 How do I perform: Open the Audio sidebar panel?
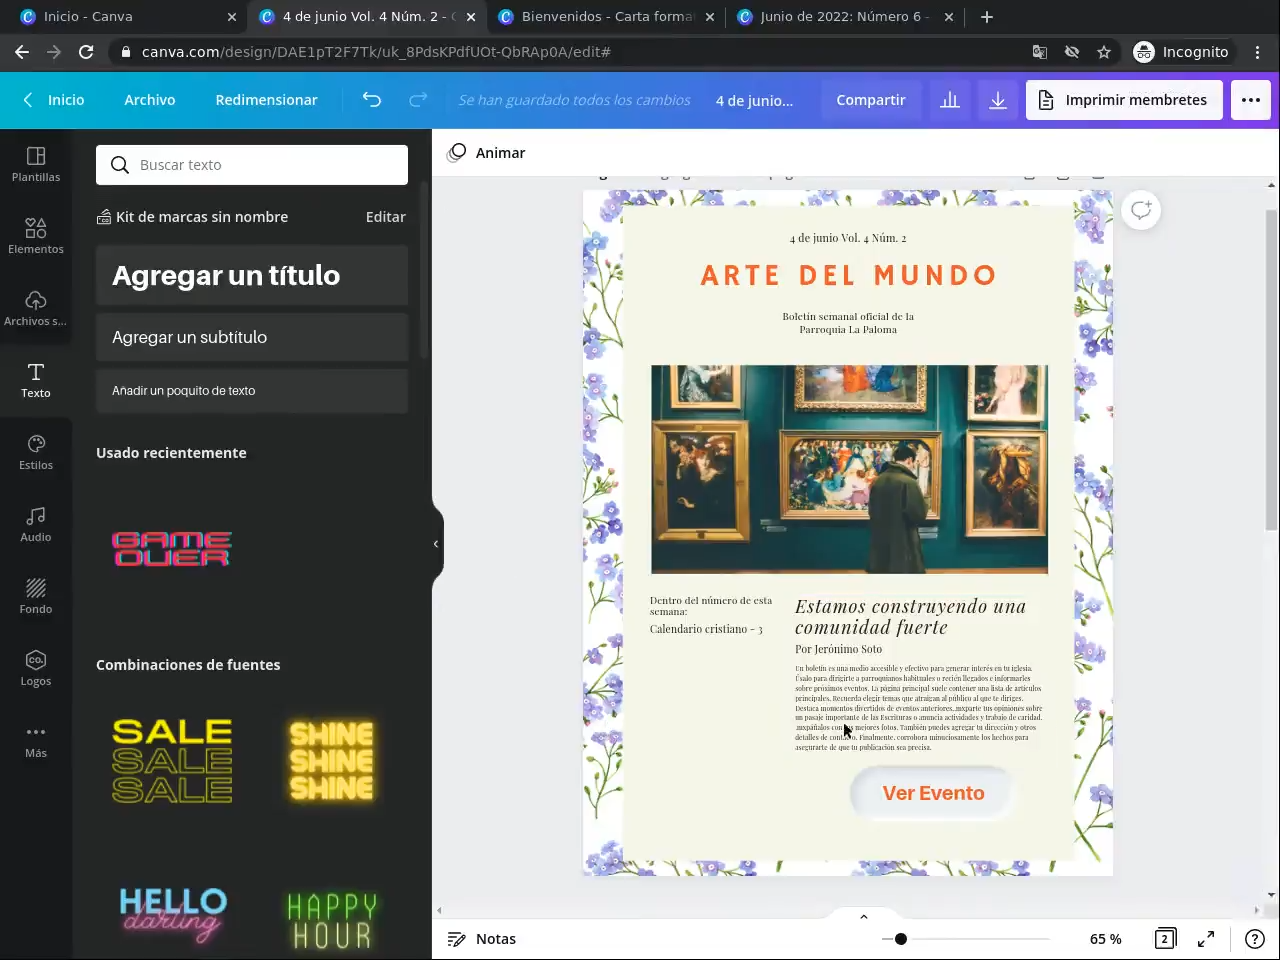click(x=36, y=523)
